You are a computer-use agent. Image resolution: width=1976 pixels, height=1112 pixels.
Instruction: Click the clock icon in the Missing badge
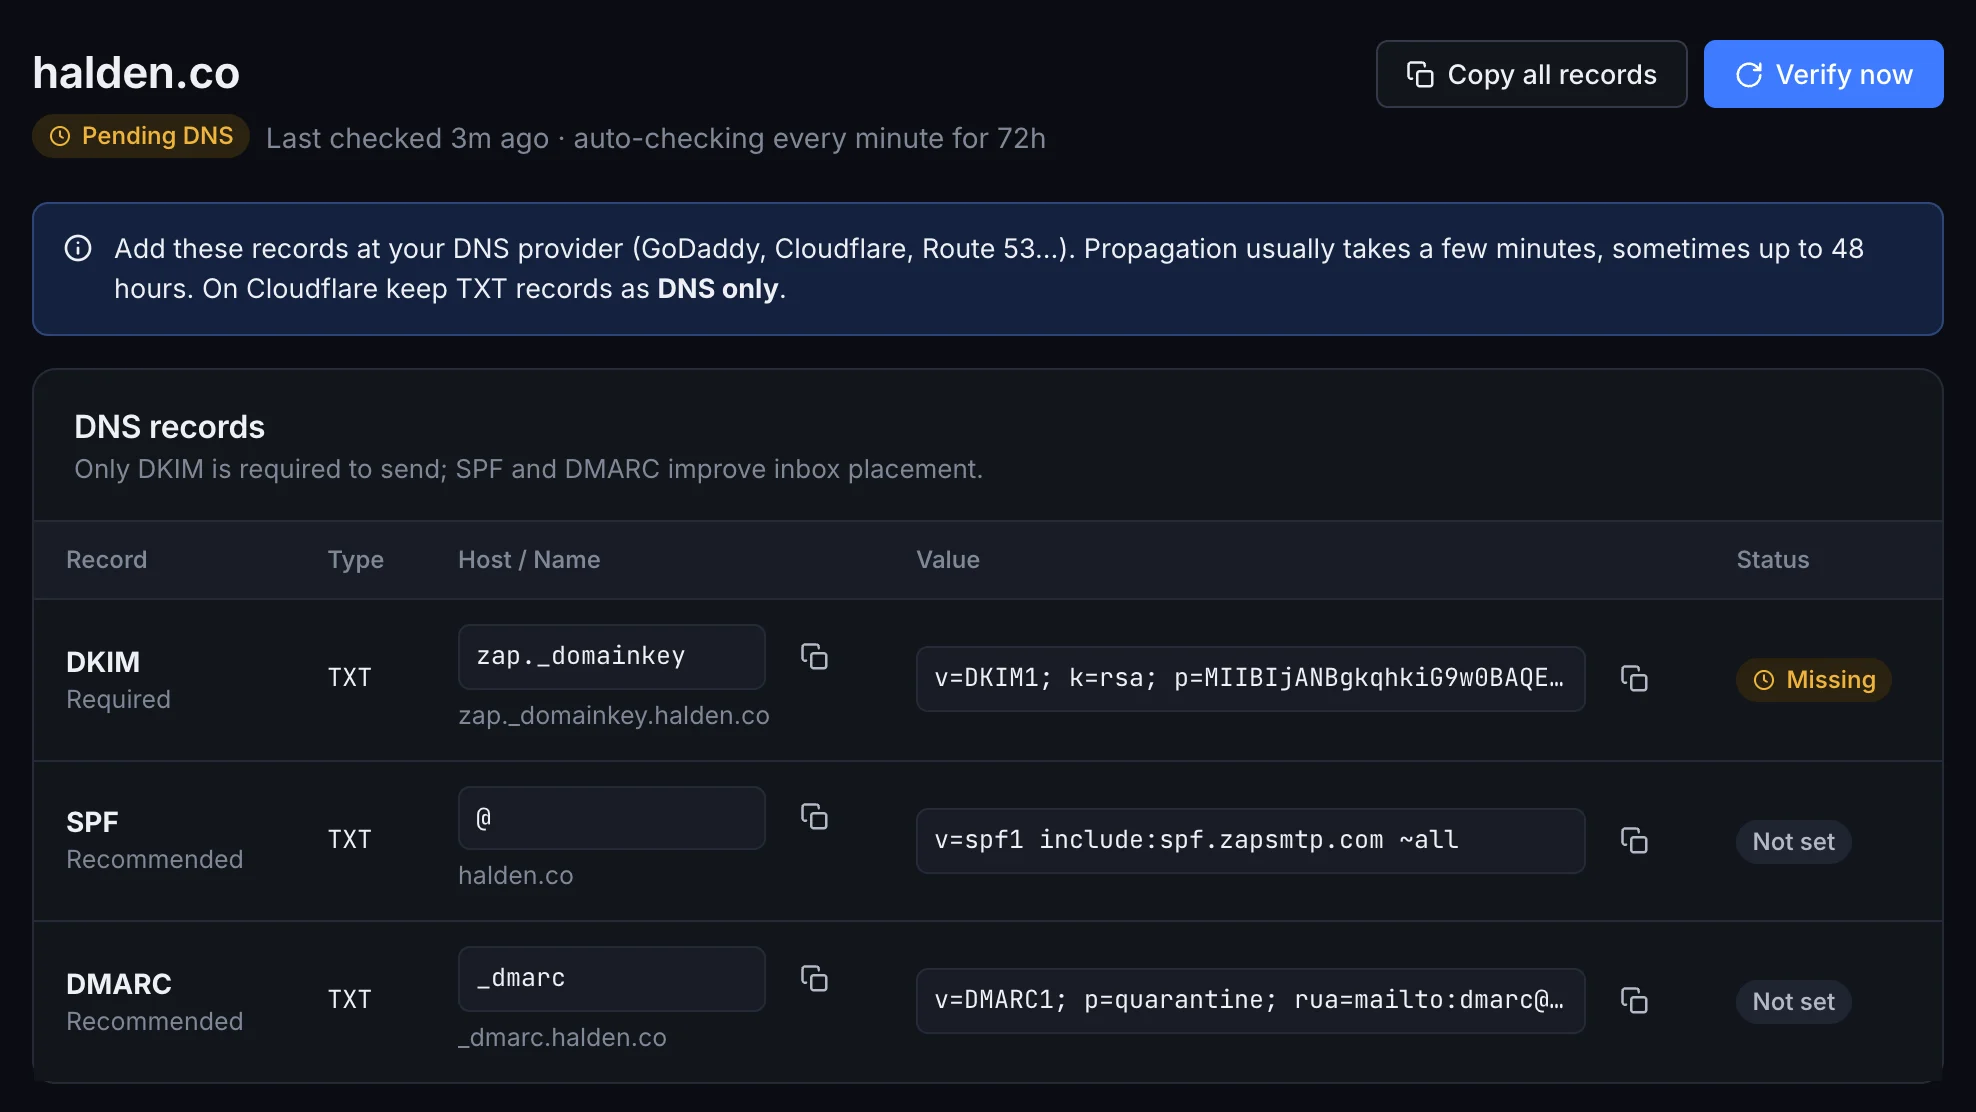click(x=1764, y=680)
